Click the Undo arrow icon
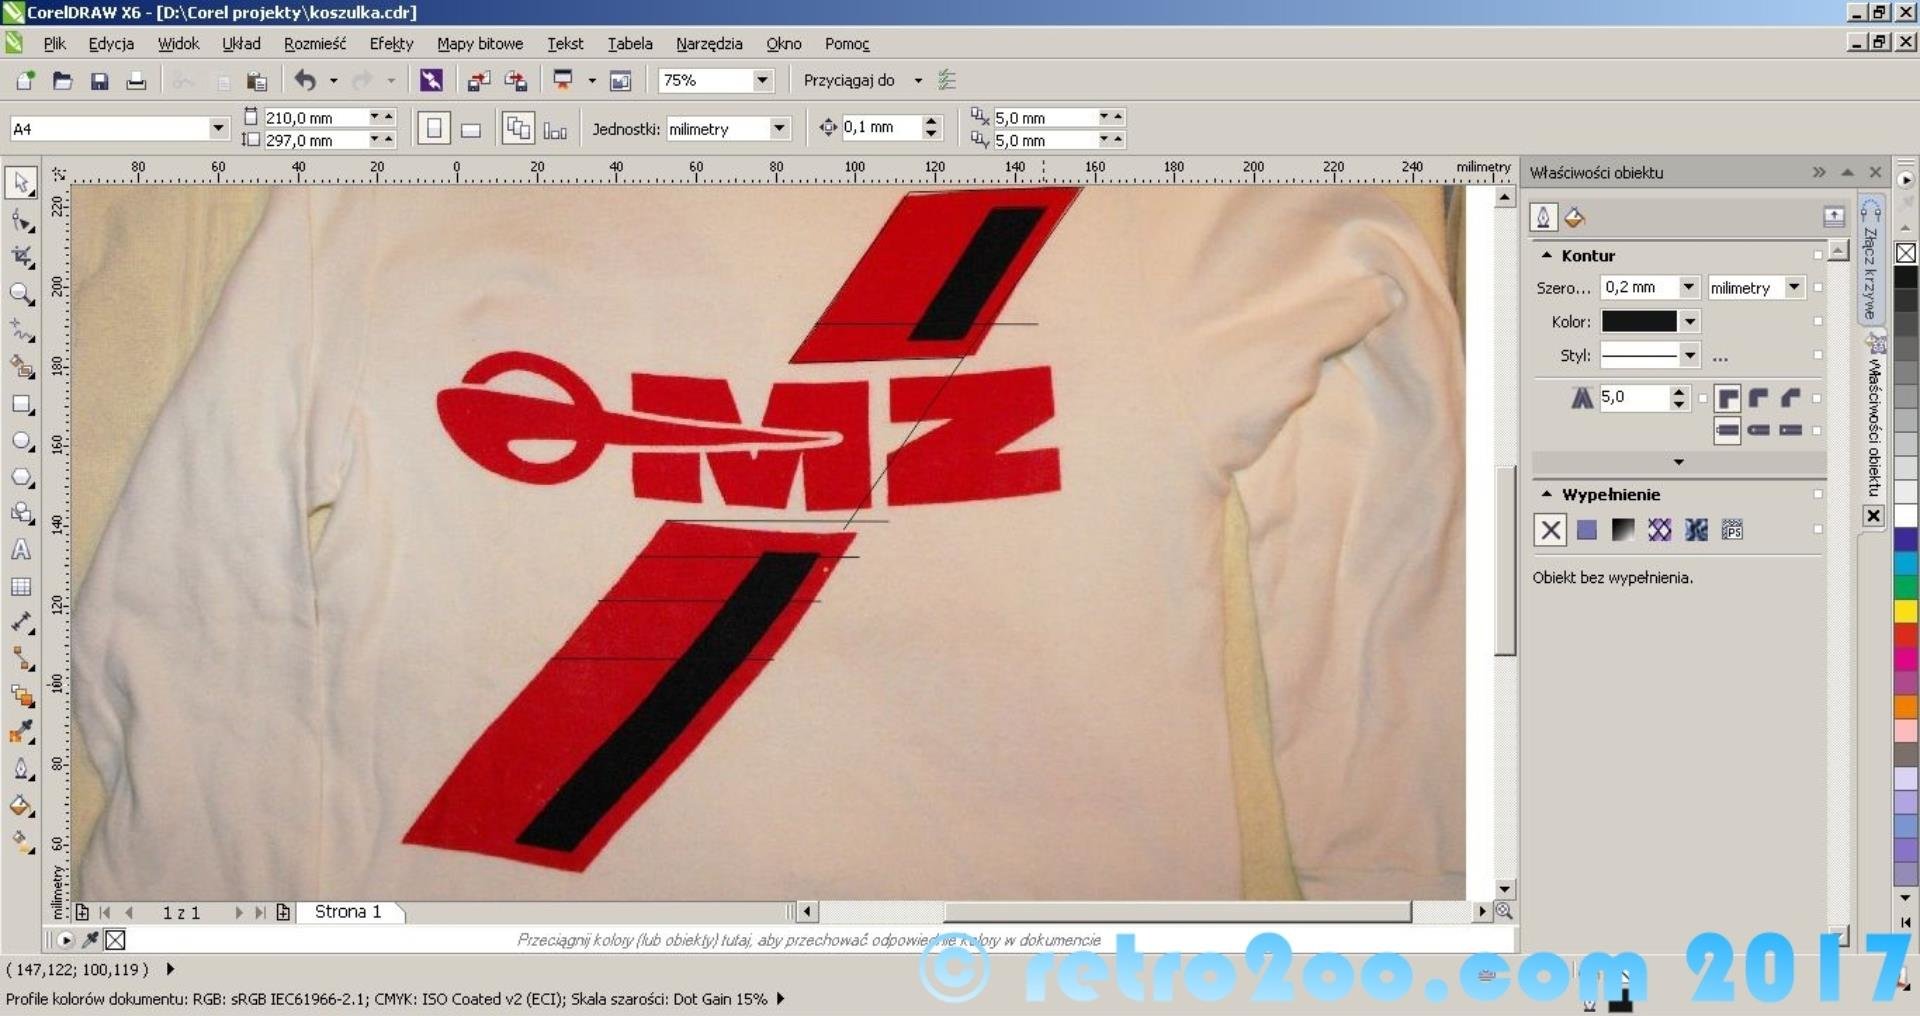The height and width of the screenshot is (1016, 1920). 305,81
